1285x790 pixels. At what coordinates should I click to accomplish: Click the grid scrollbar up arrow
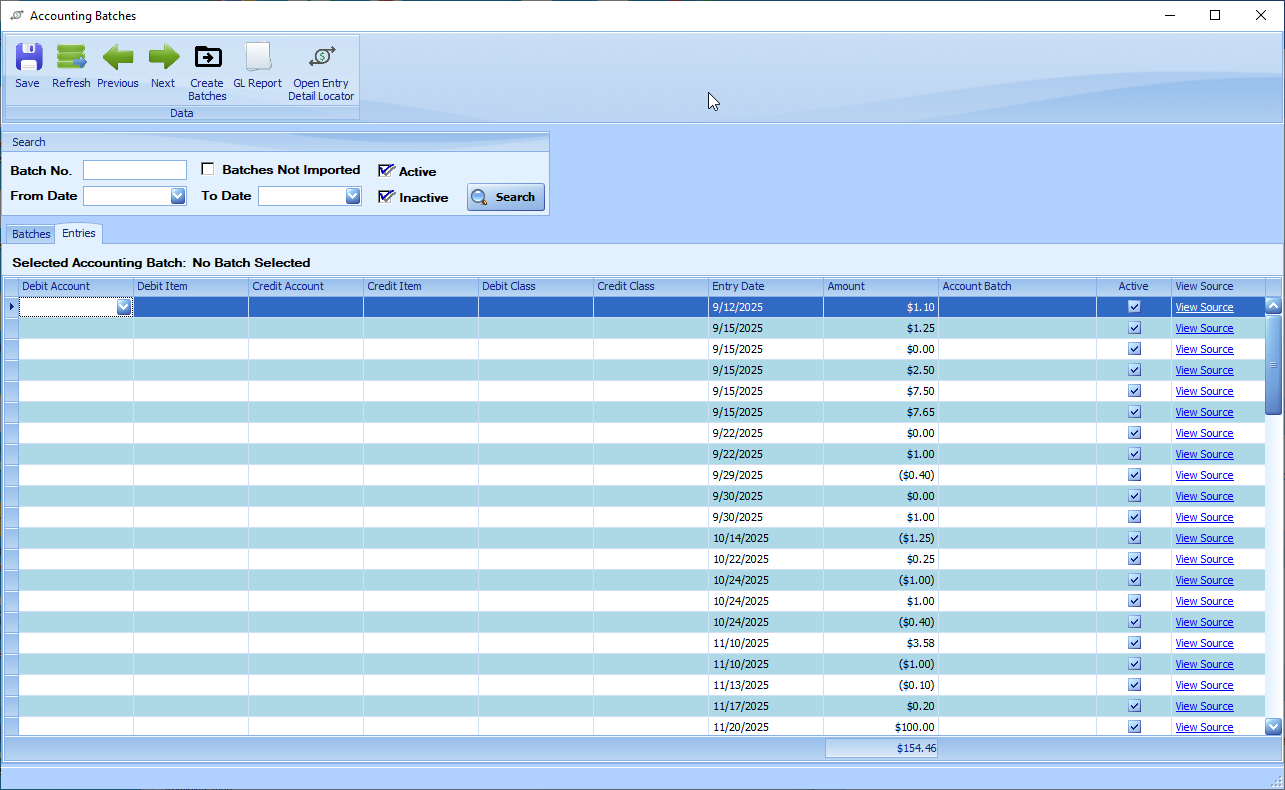pyautogui.click(x=1273, y=306)
